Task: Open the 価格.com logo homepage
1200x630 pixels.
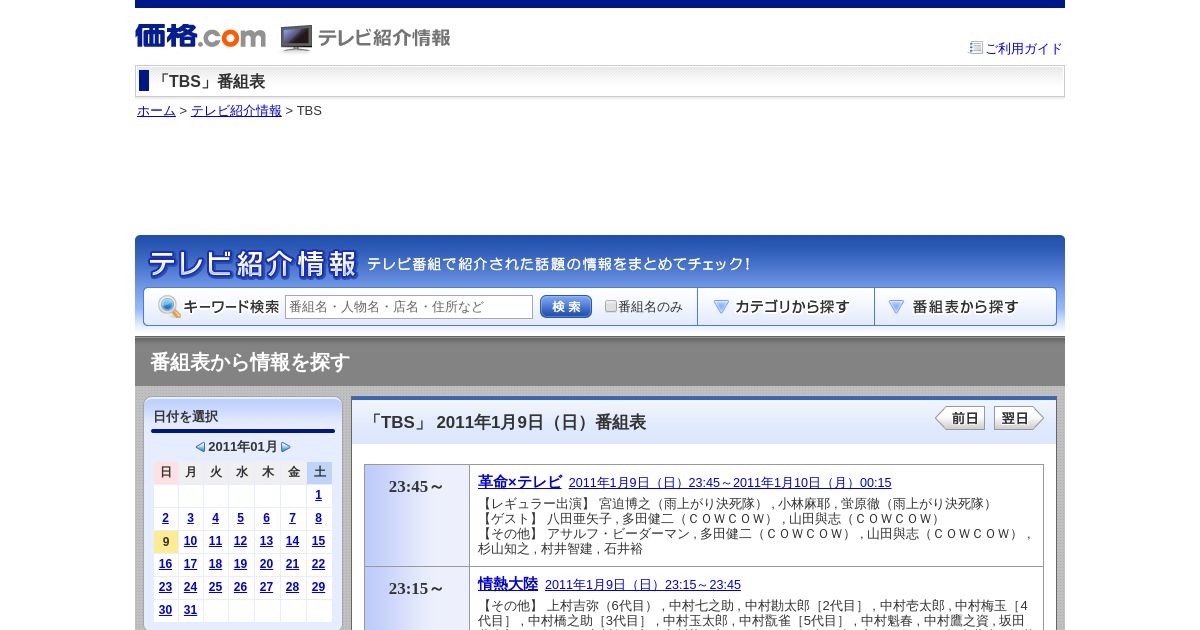Action: click(200, 37)
